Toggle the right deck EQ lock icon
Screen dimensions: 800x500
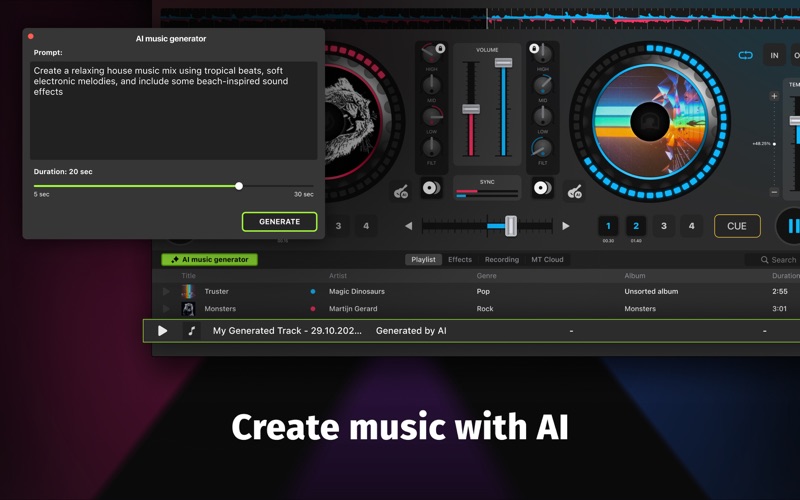click(534, 48)
